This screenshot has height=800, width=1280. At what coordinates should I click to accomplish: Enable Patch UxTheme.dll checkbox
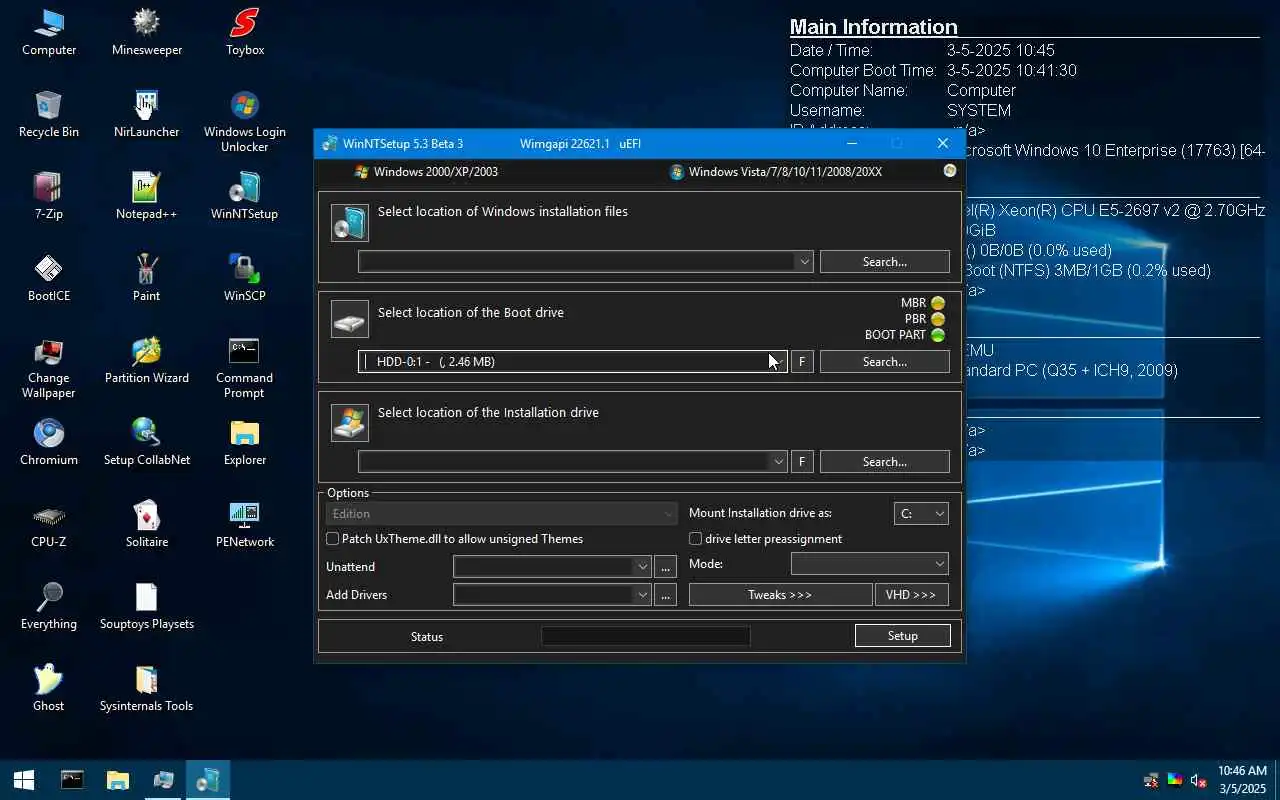tap(333, 539)
